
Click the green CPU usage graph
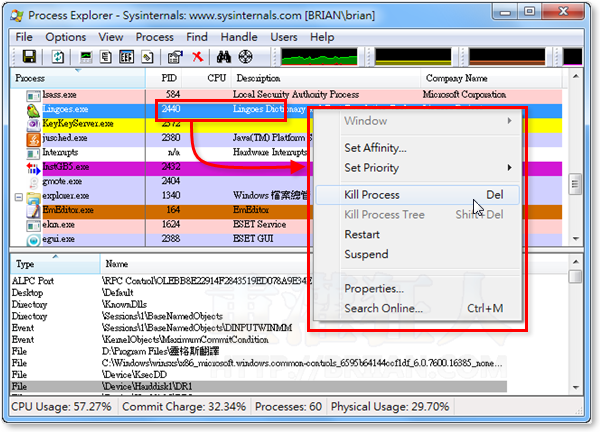320,57
